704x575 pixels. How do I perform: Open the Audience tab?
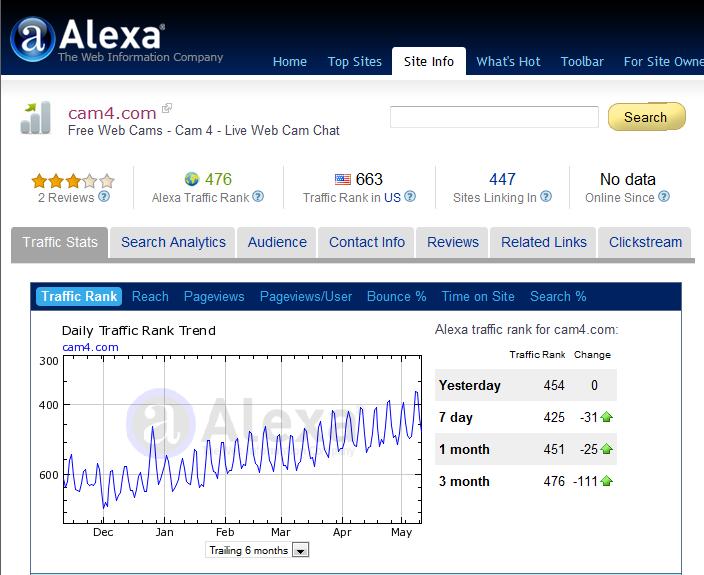277,242
